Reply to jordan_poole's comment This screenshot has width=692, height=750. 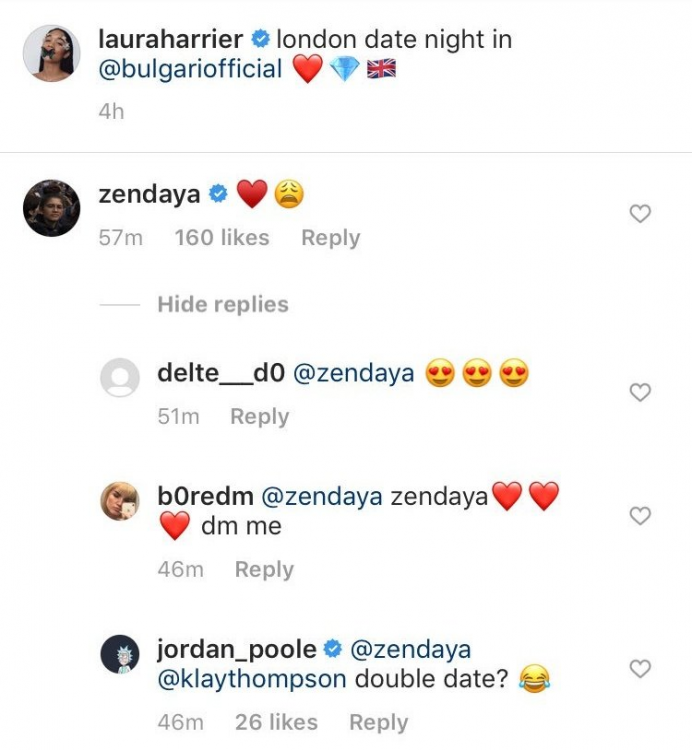point(378,722)
